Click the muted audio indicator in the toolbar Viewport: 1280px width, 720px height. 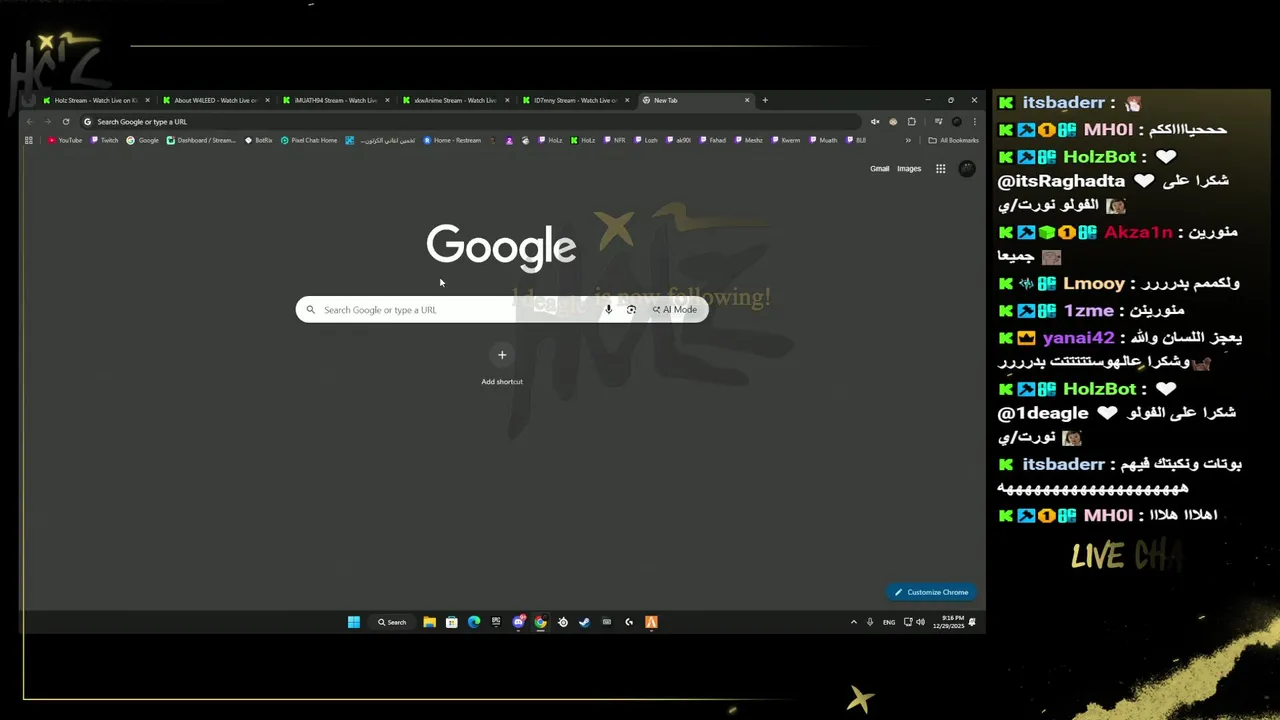coord(875,122)
